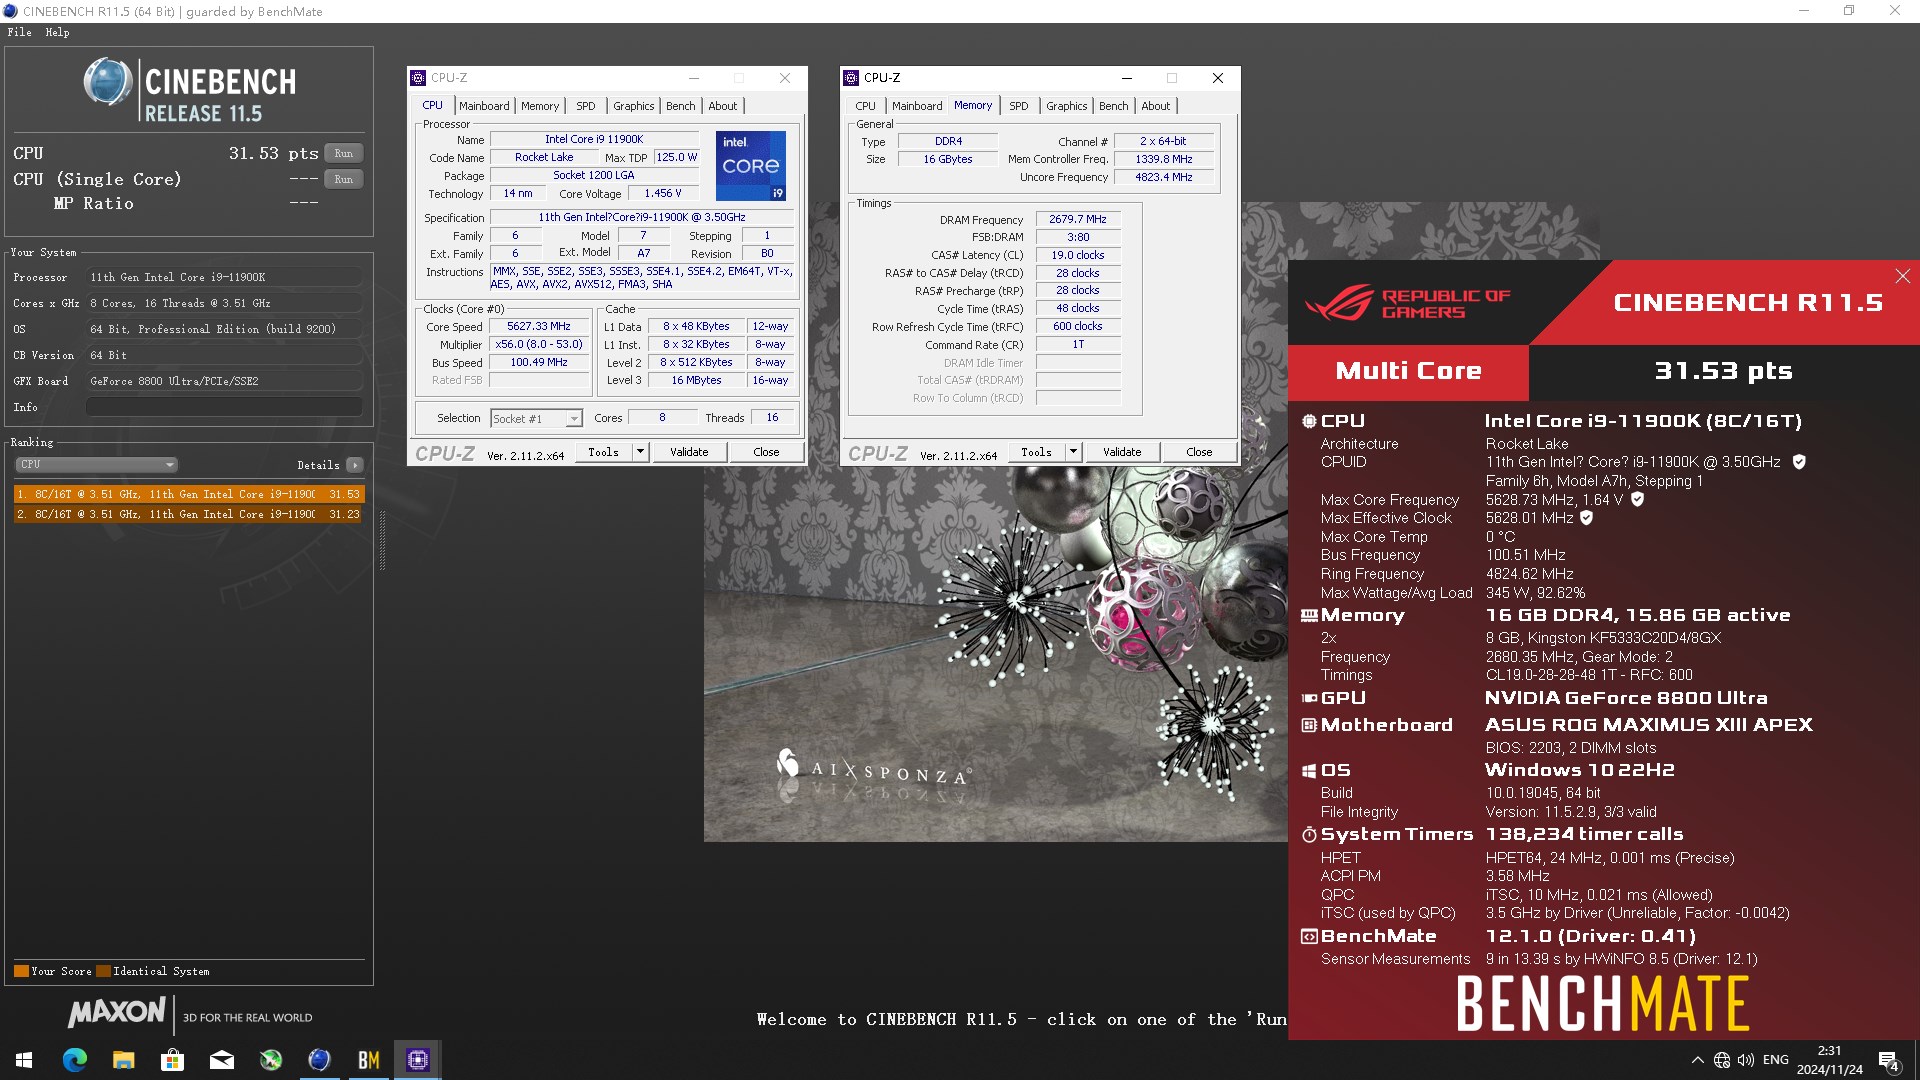Click the CPU section chip icon in BenchMate

[1308, 421]
